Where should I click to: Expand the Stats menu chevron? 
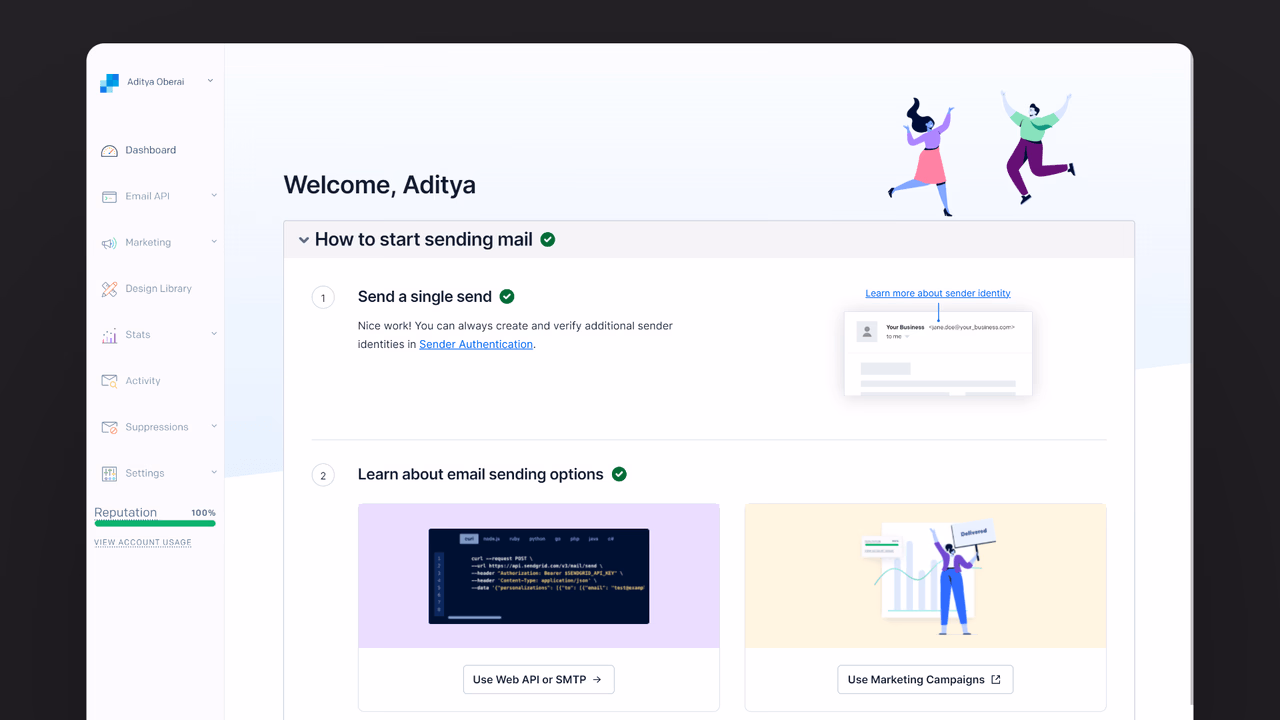coord(214,334)
